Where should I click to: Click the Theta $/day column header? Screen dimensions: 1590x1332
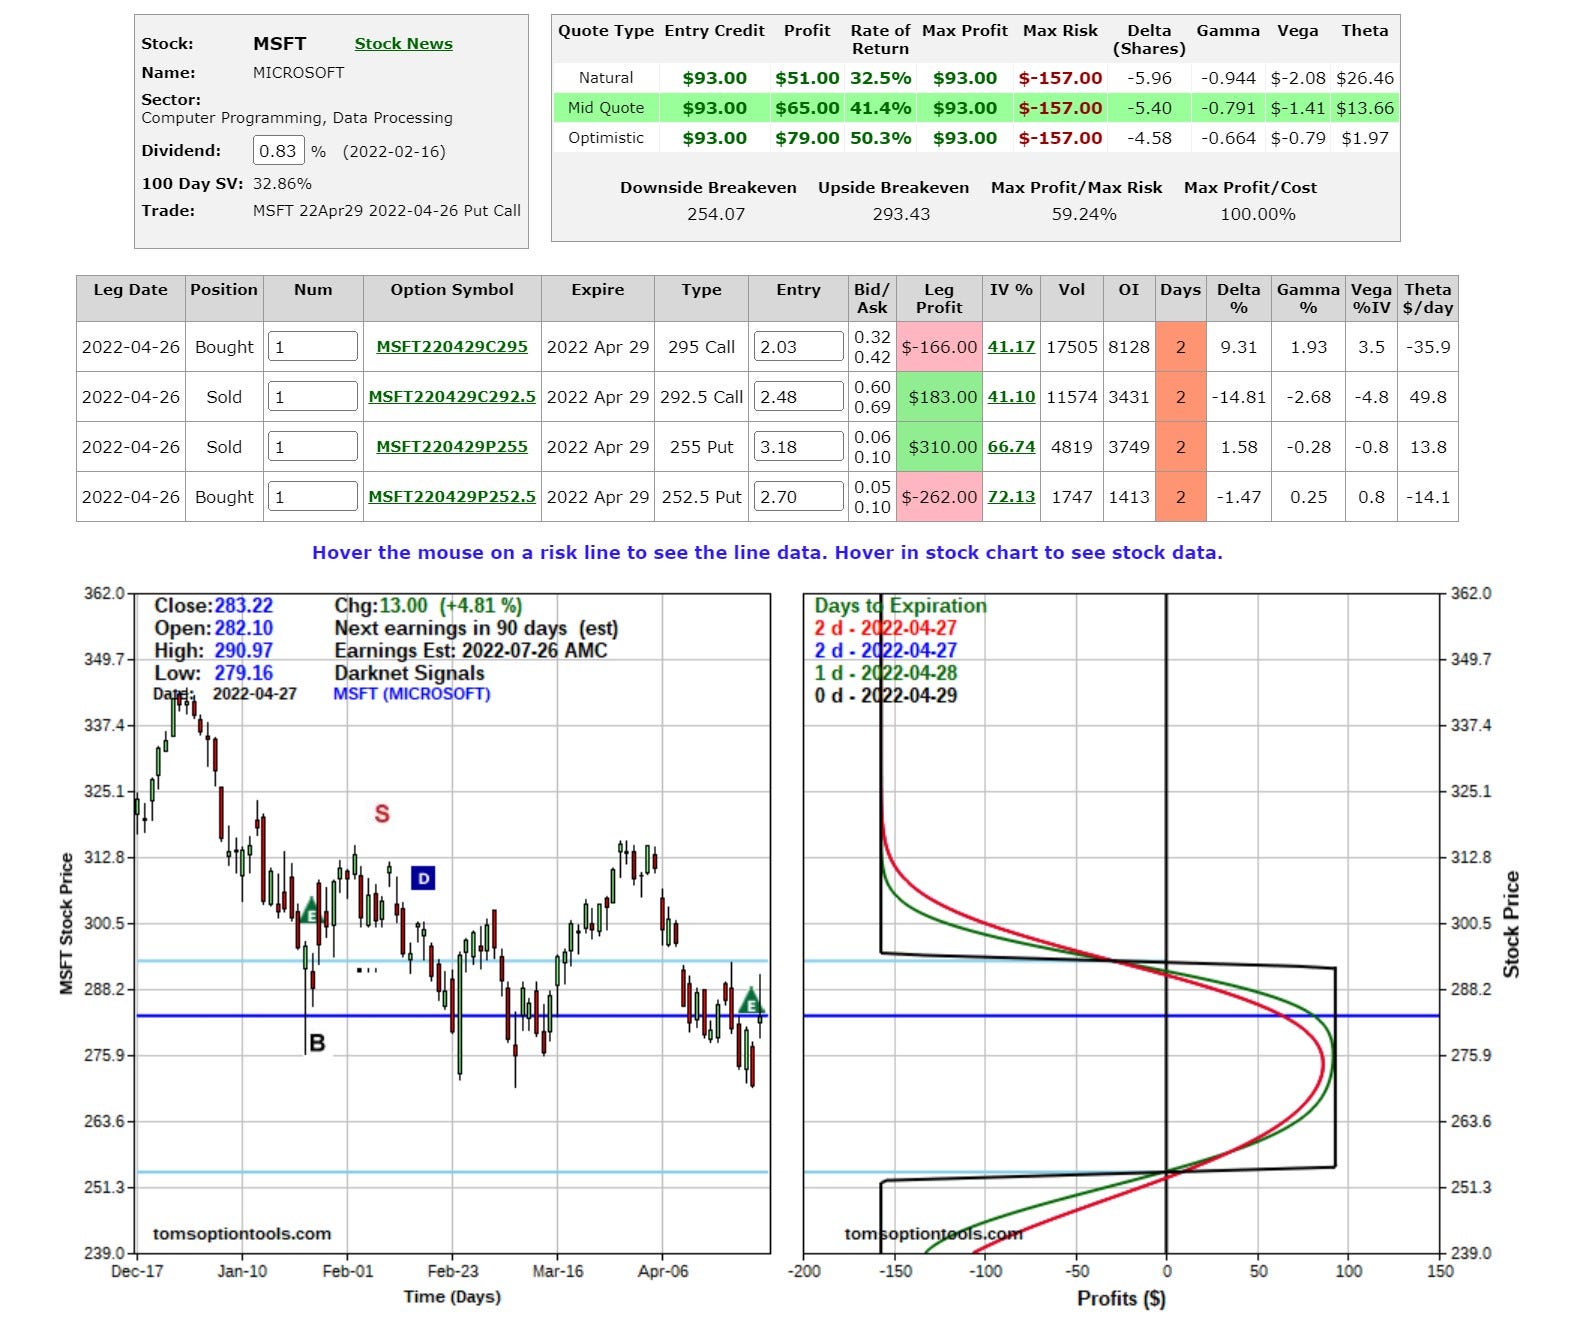[1428, 299]
